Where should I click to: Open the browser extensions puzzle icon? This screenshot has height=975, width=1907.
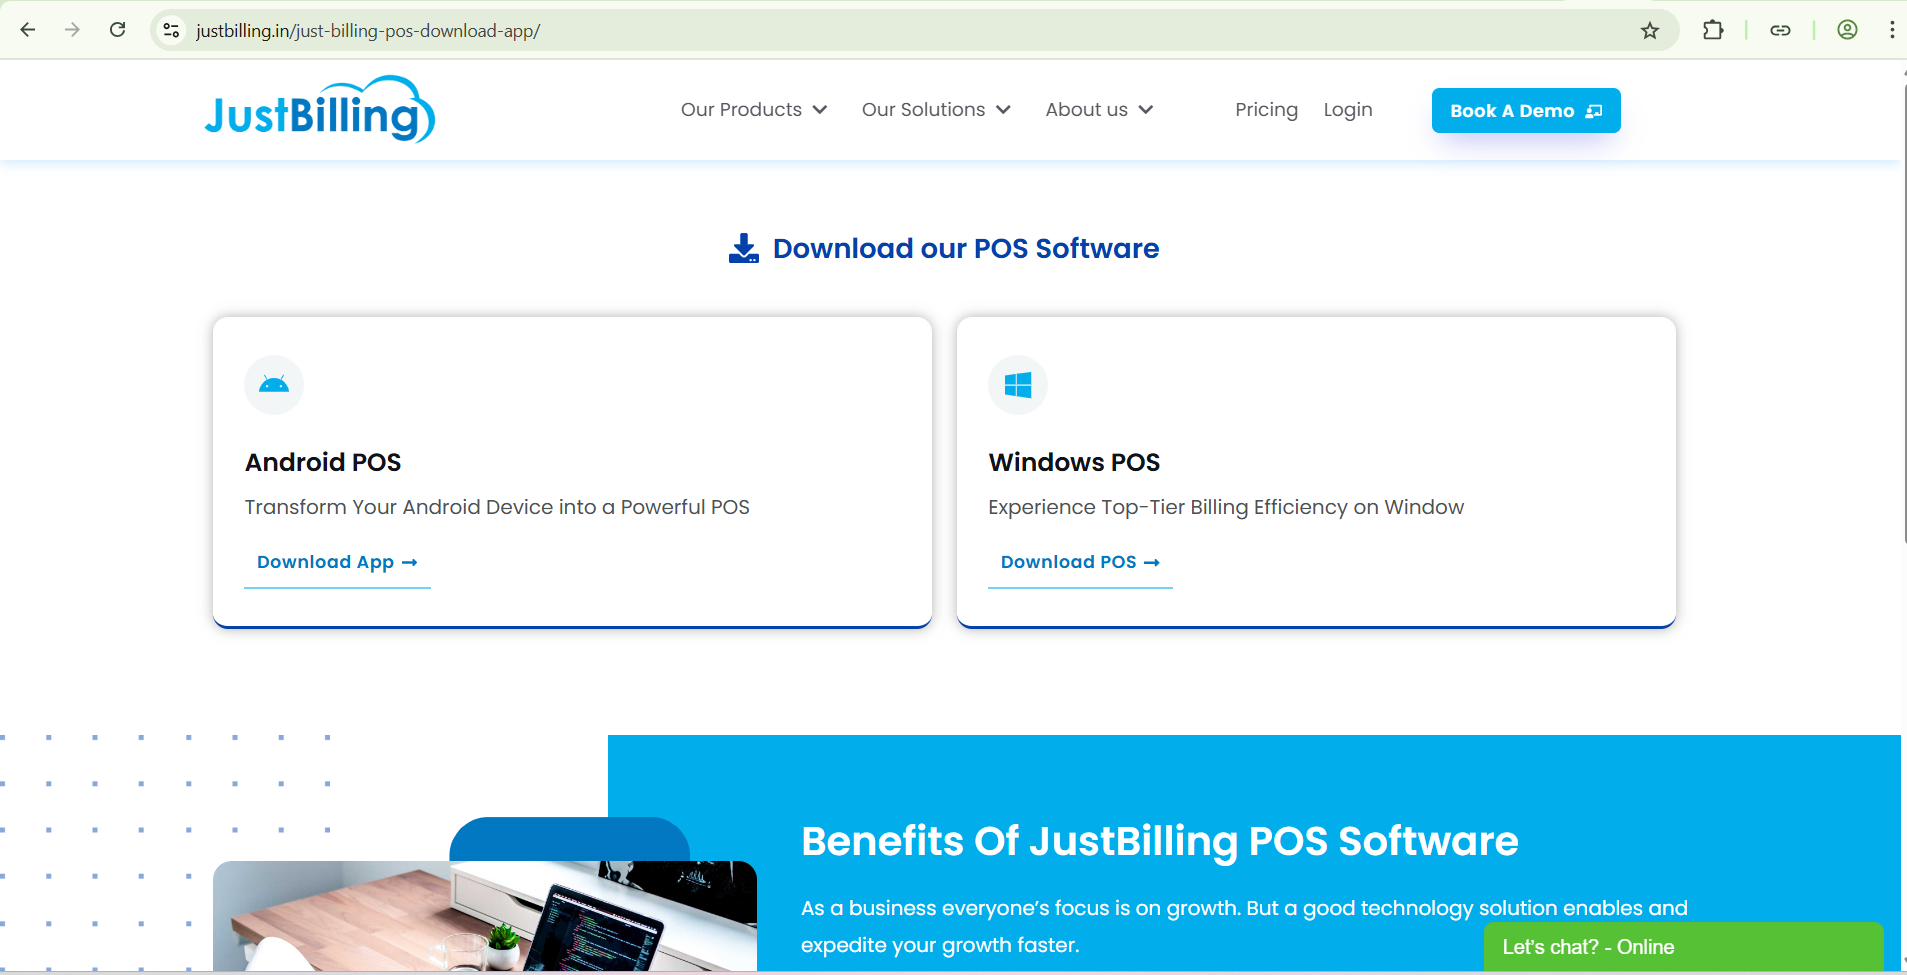(1713, 30)
